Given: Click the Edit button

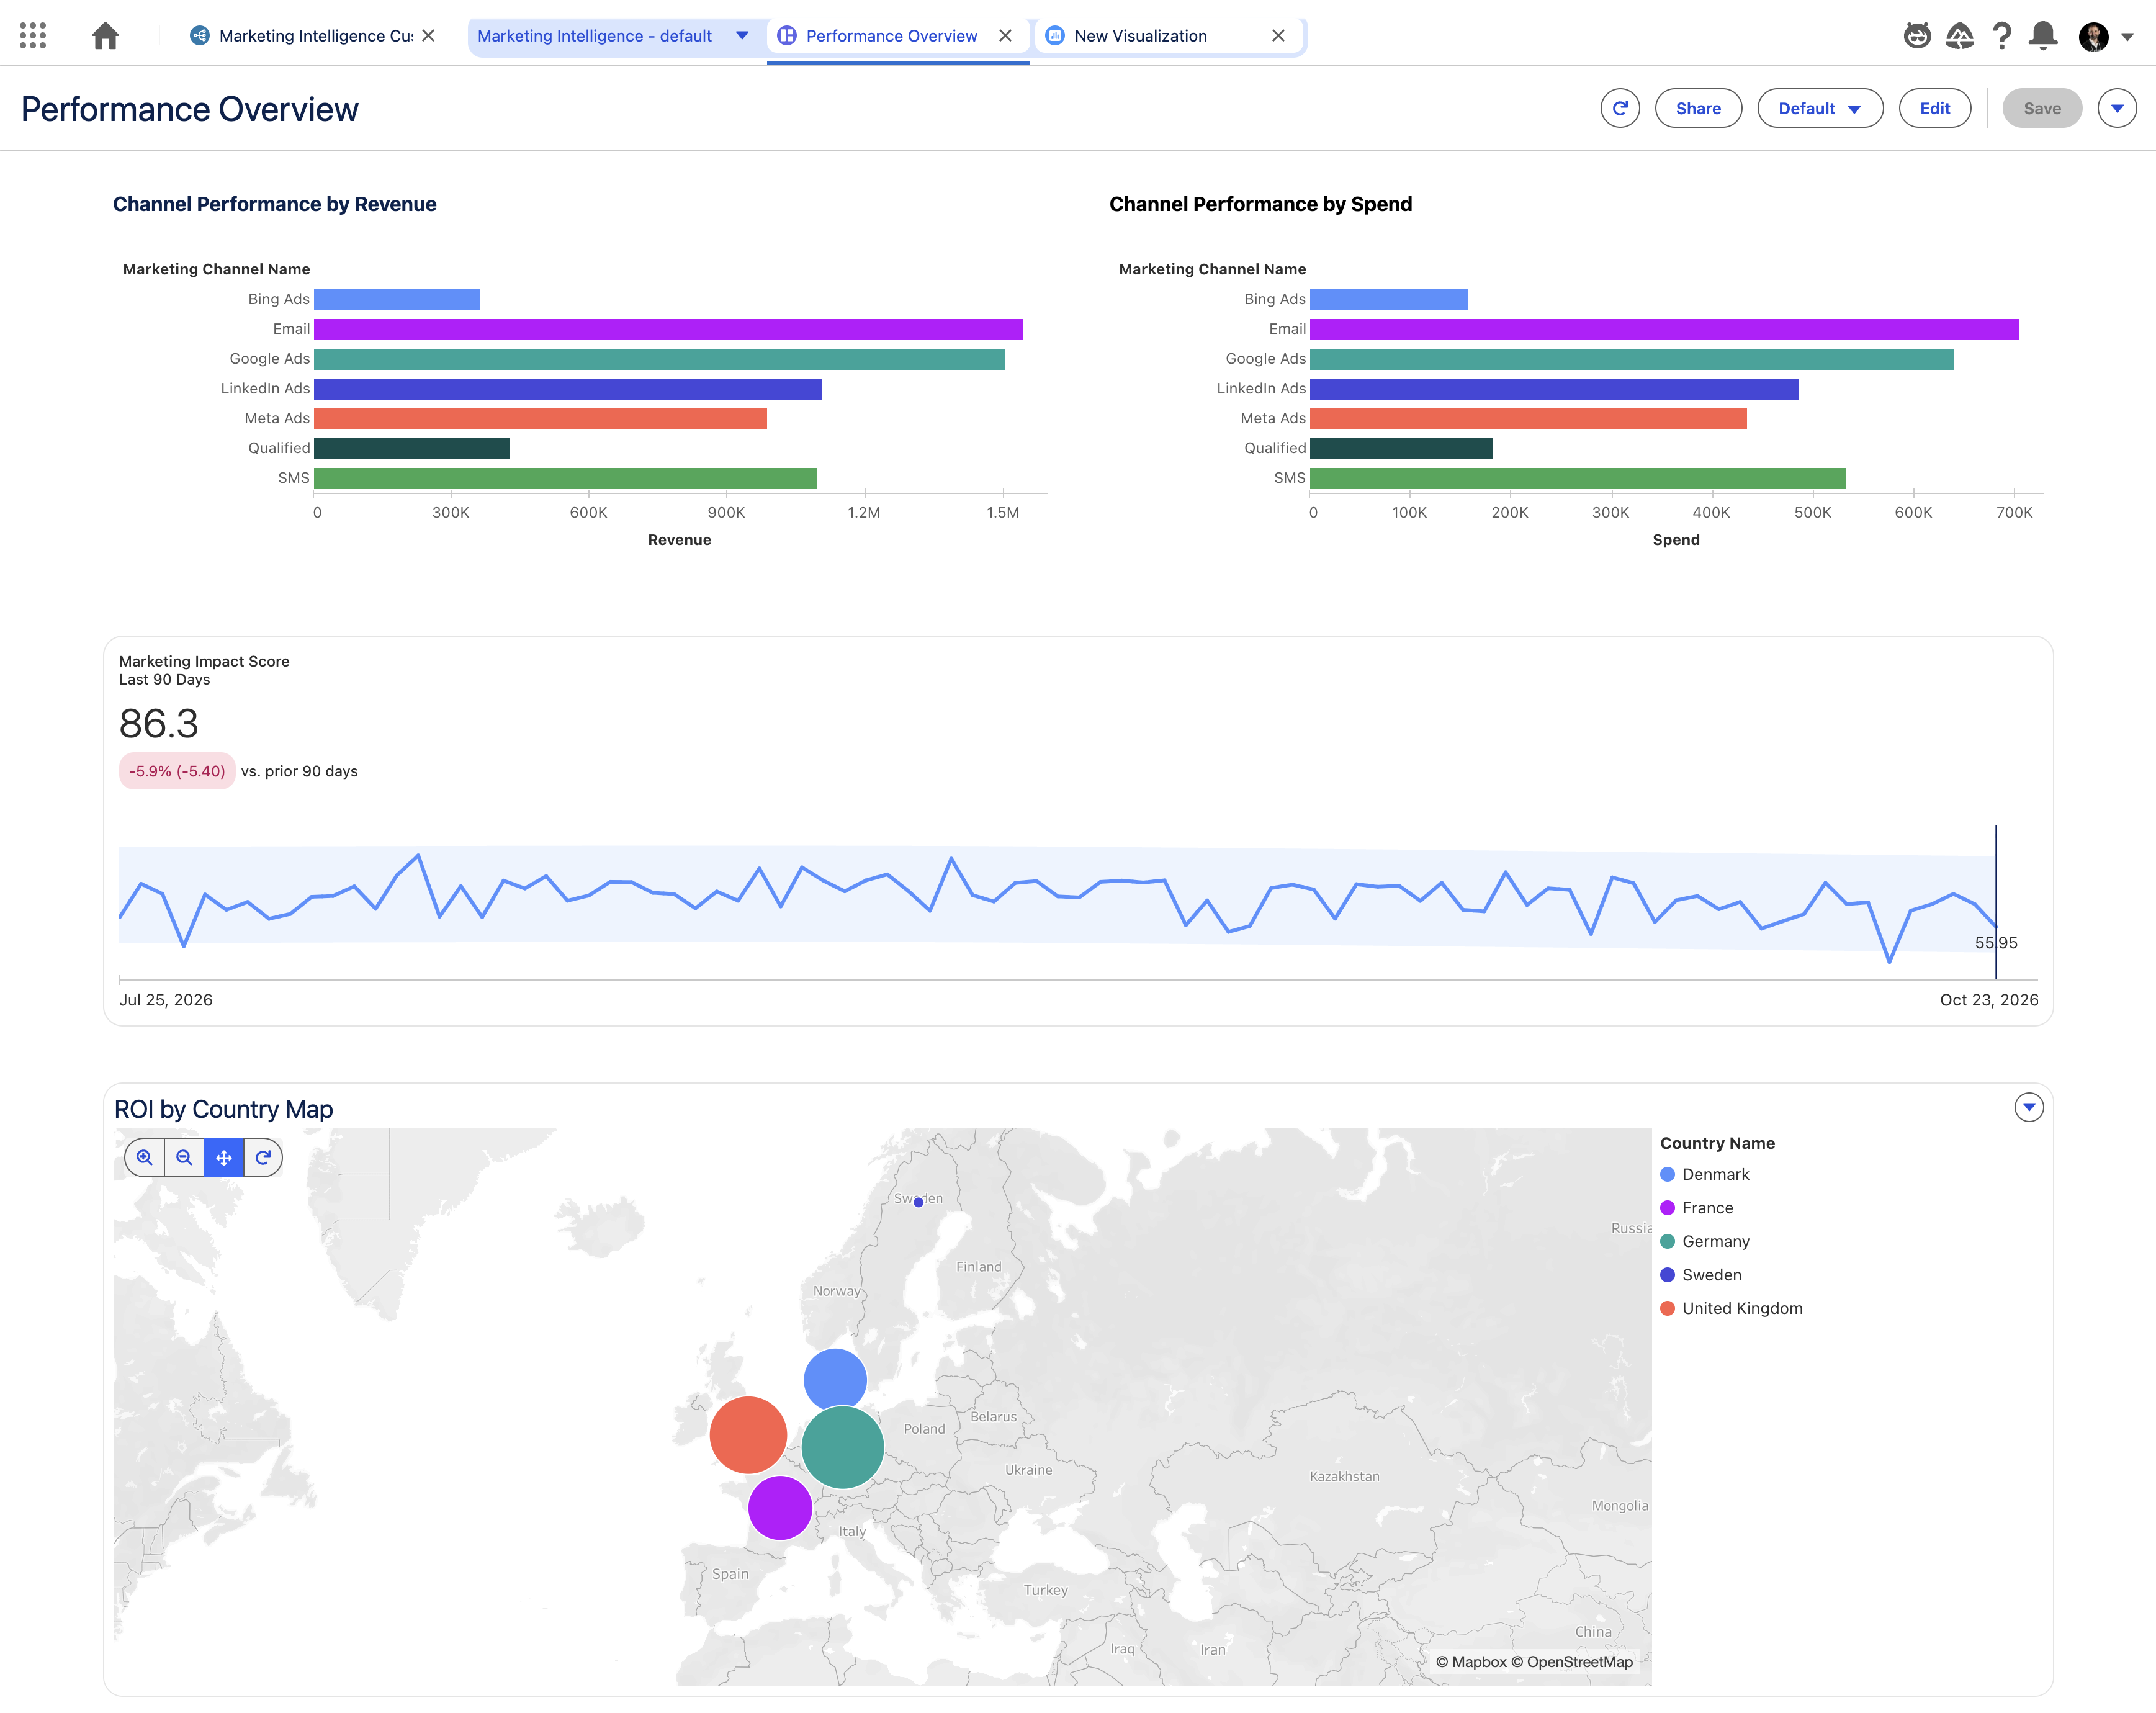Looking at the screenshot, I should point(1934,108).
